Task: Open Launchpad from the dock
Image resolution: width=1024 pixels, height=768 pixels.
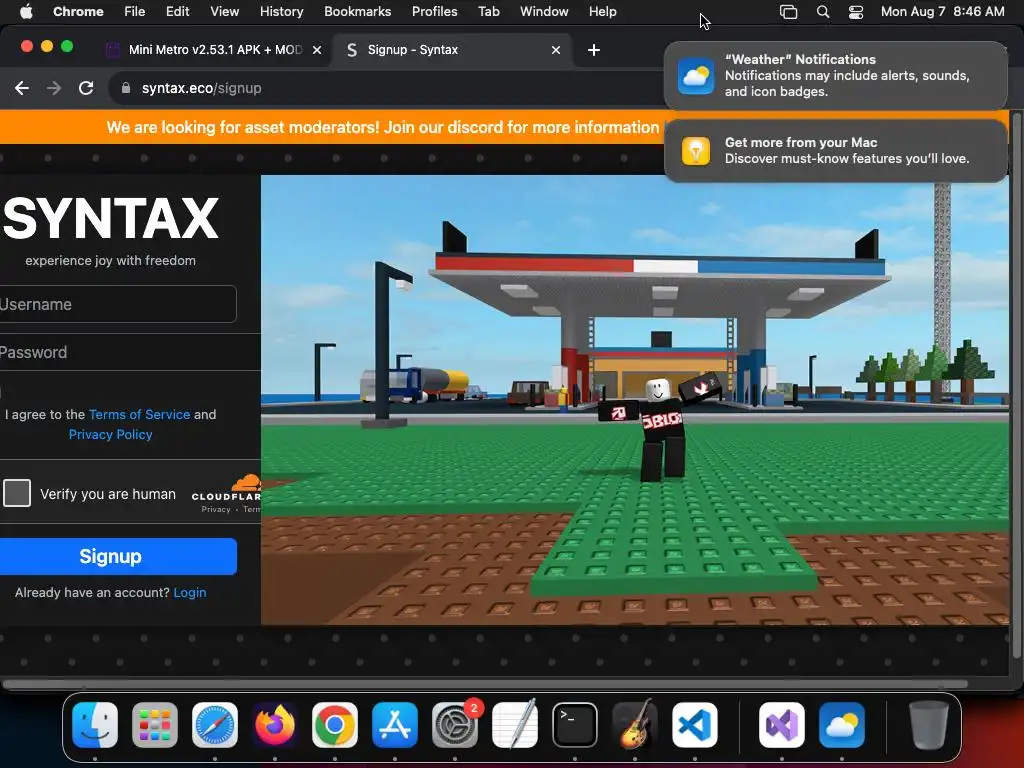Action: [x=155, y=725]
